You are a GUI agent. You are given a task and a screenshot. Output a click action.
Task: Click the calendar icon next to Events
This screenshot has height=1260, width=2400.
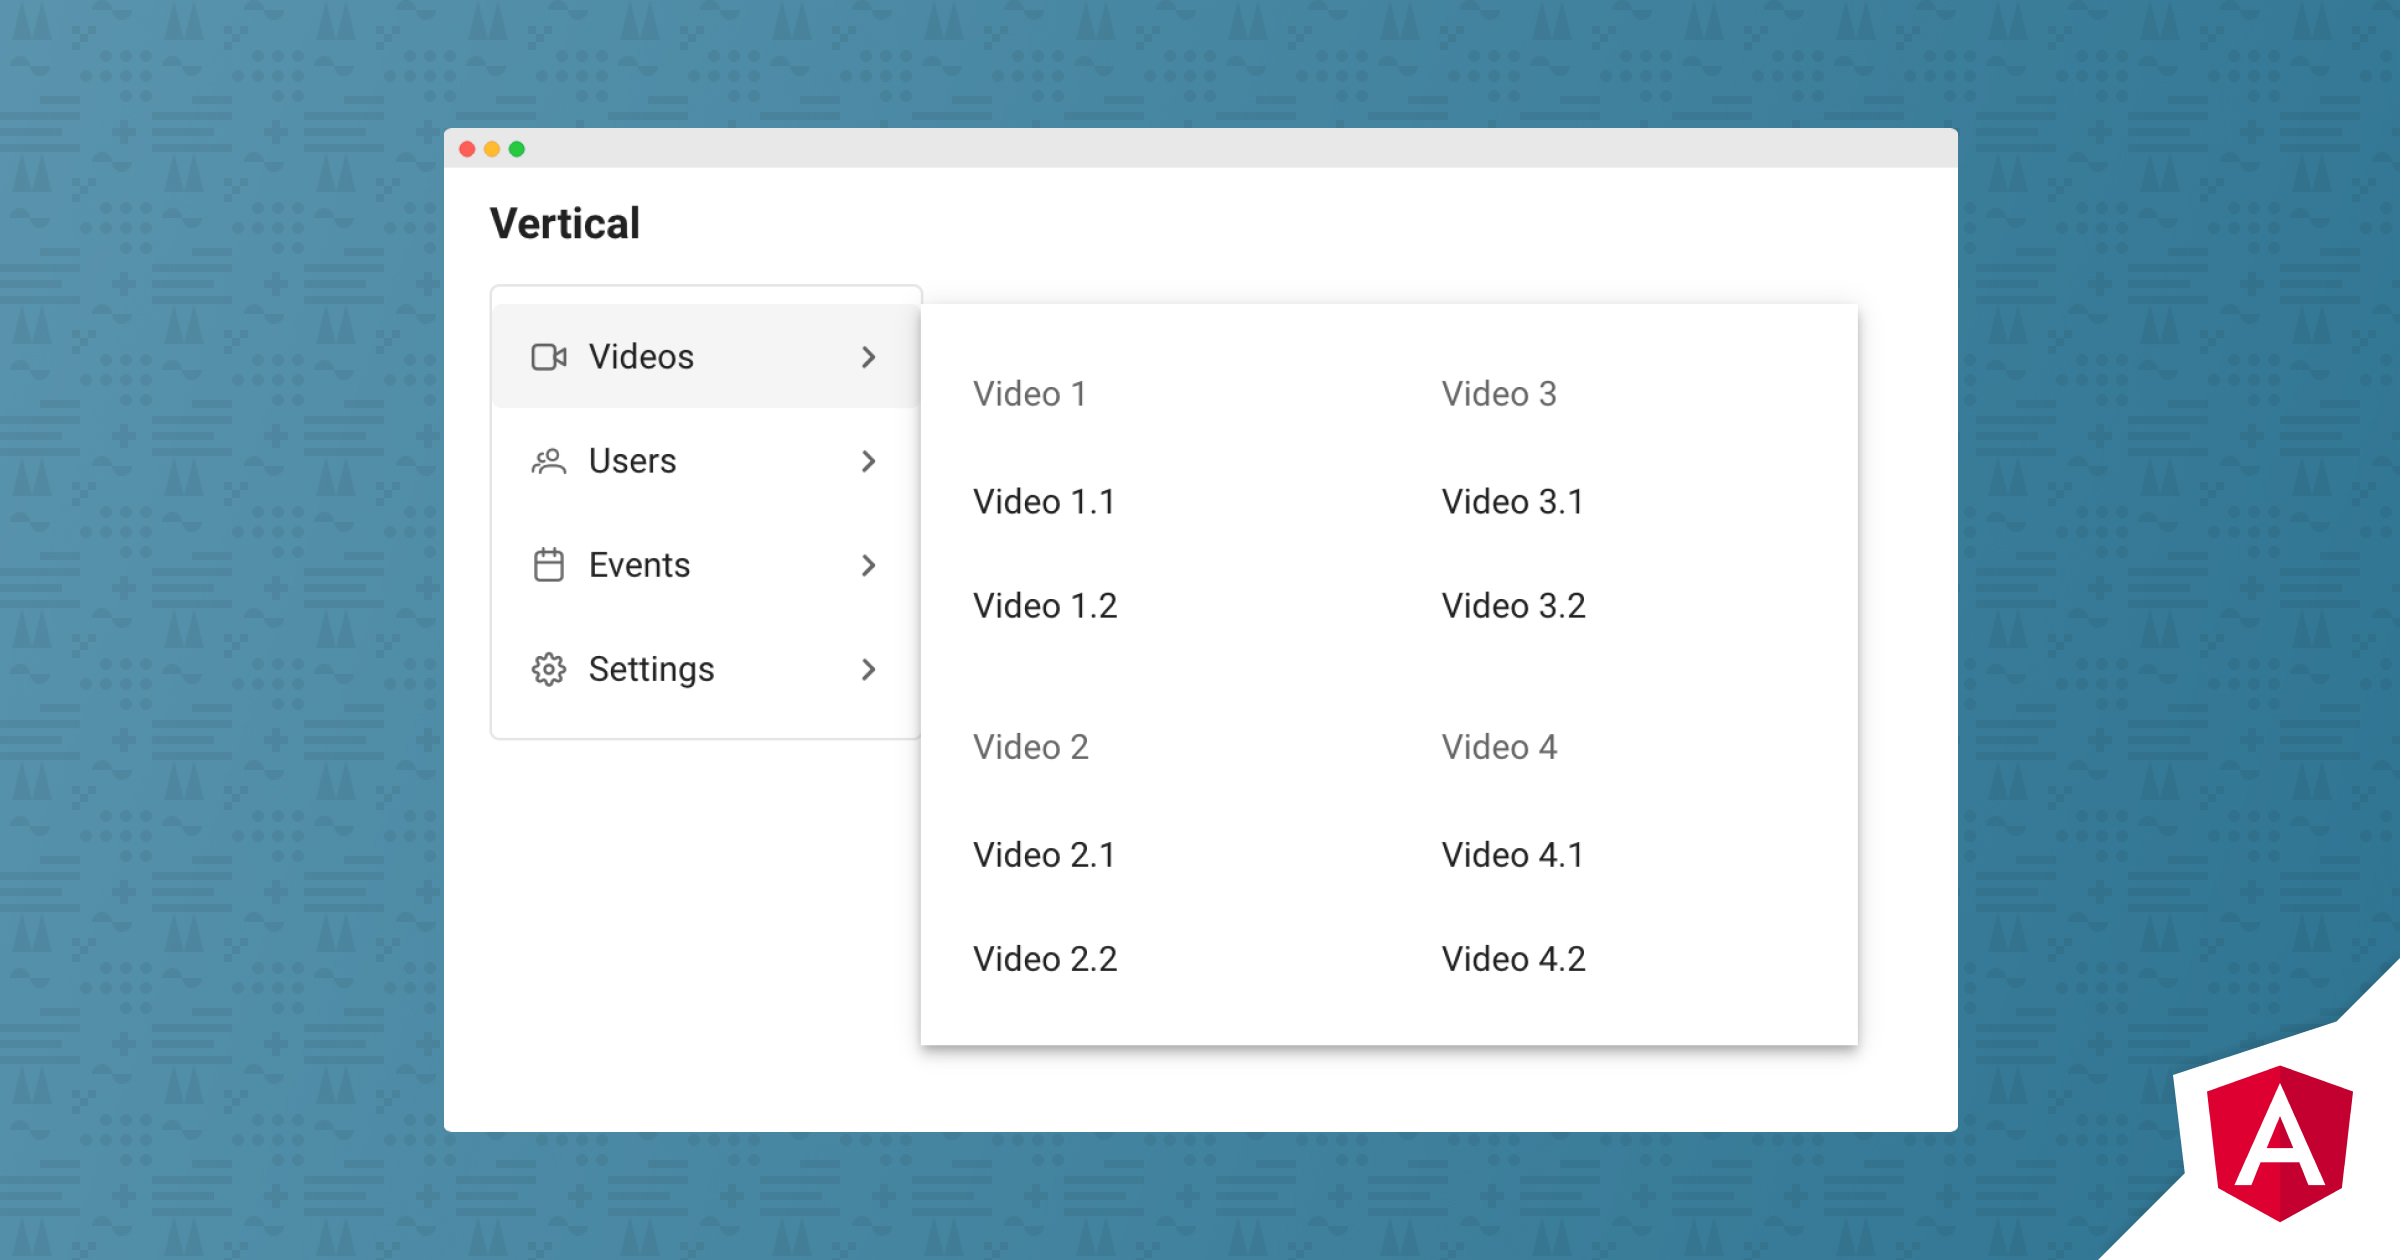(548, 565)
